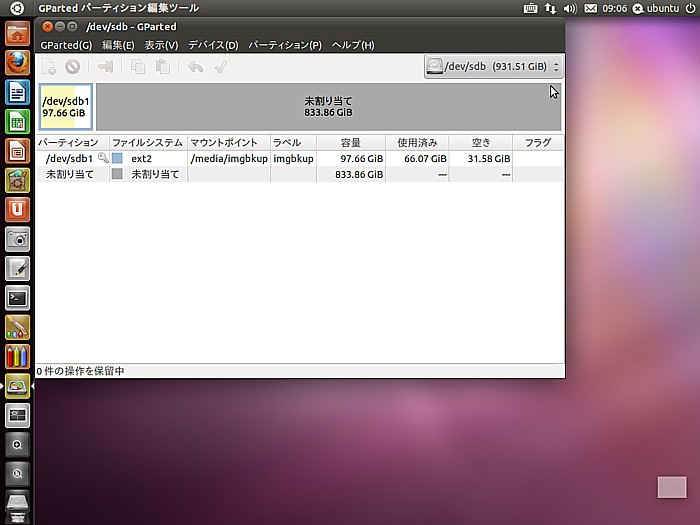The height and width of the screenshot is (525, 700).
Task: Open the Terminal launcher icon
Action: coord(17,298)
